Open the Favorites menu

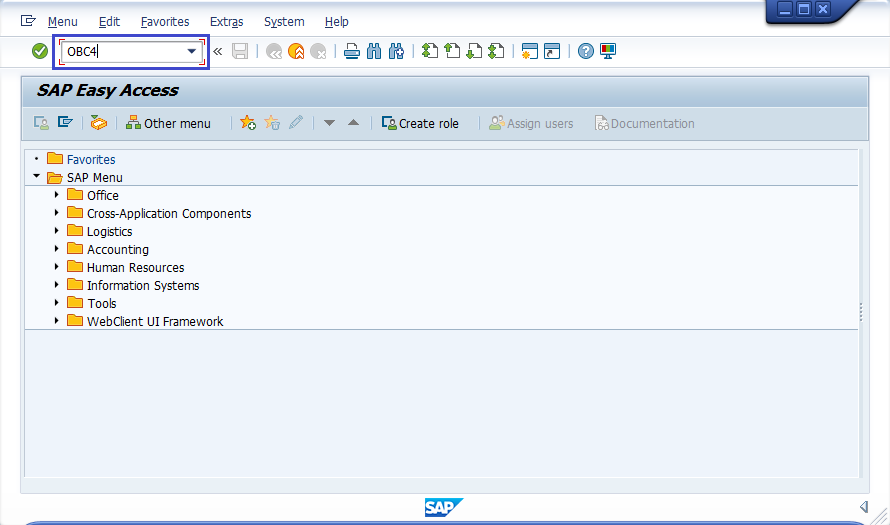165,22
